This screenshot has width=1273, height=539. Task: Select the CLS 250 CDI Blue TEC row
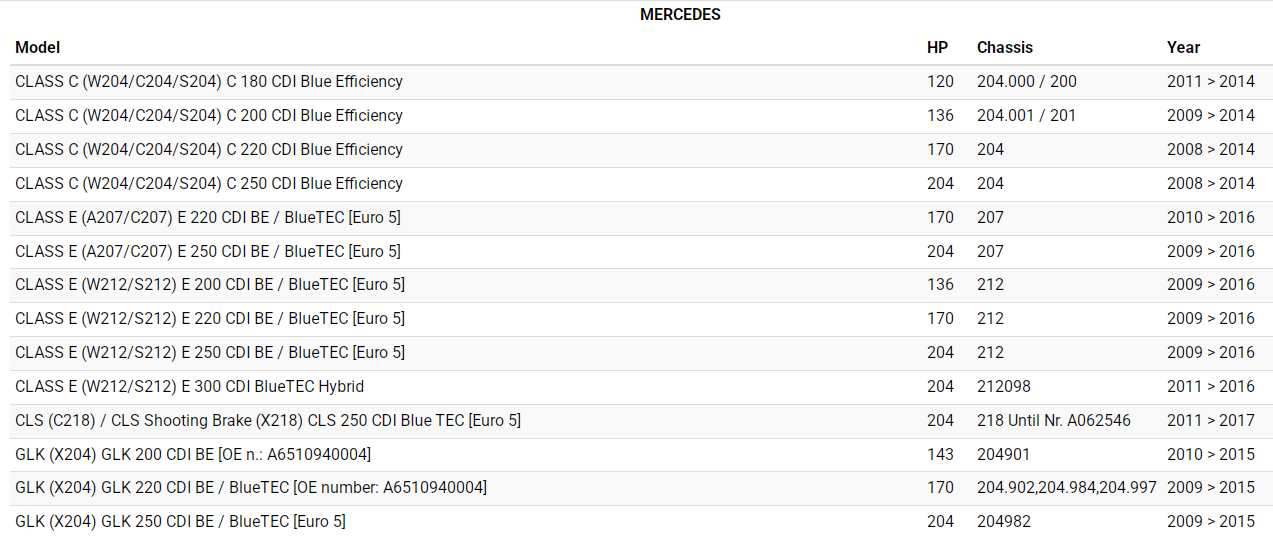pos(268,420)
